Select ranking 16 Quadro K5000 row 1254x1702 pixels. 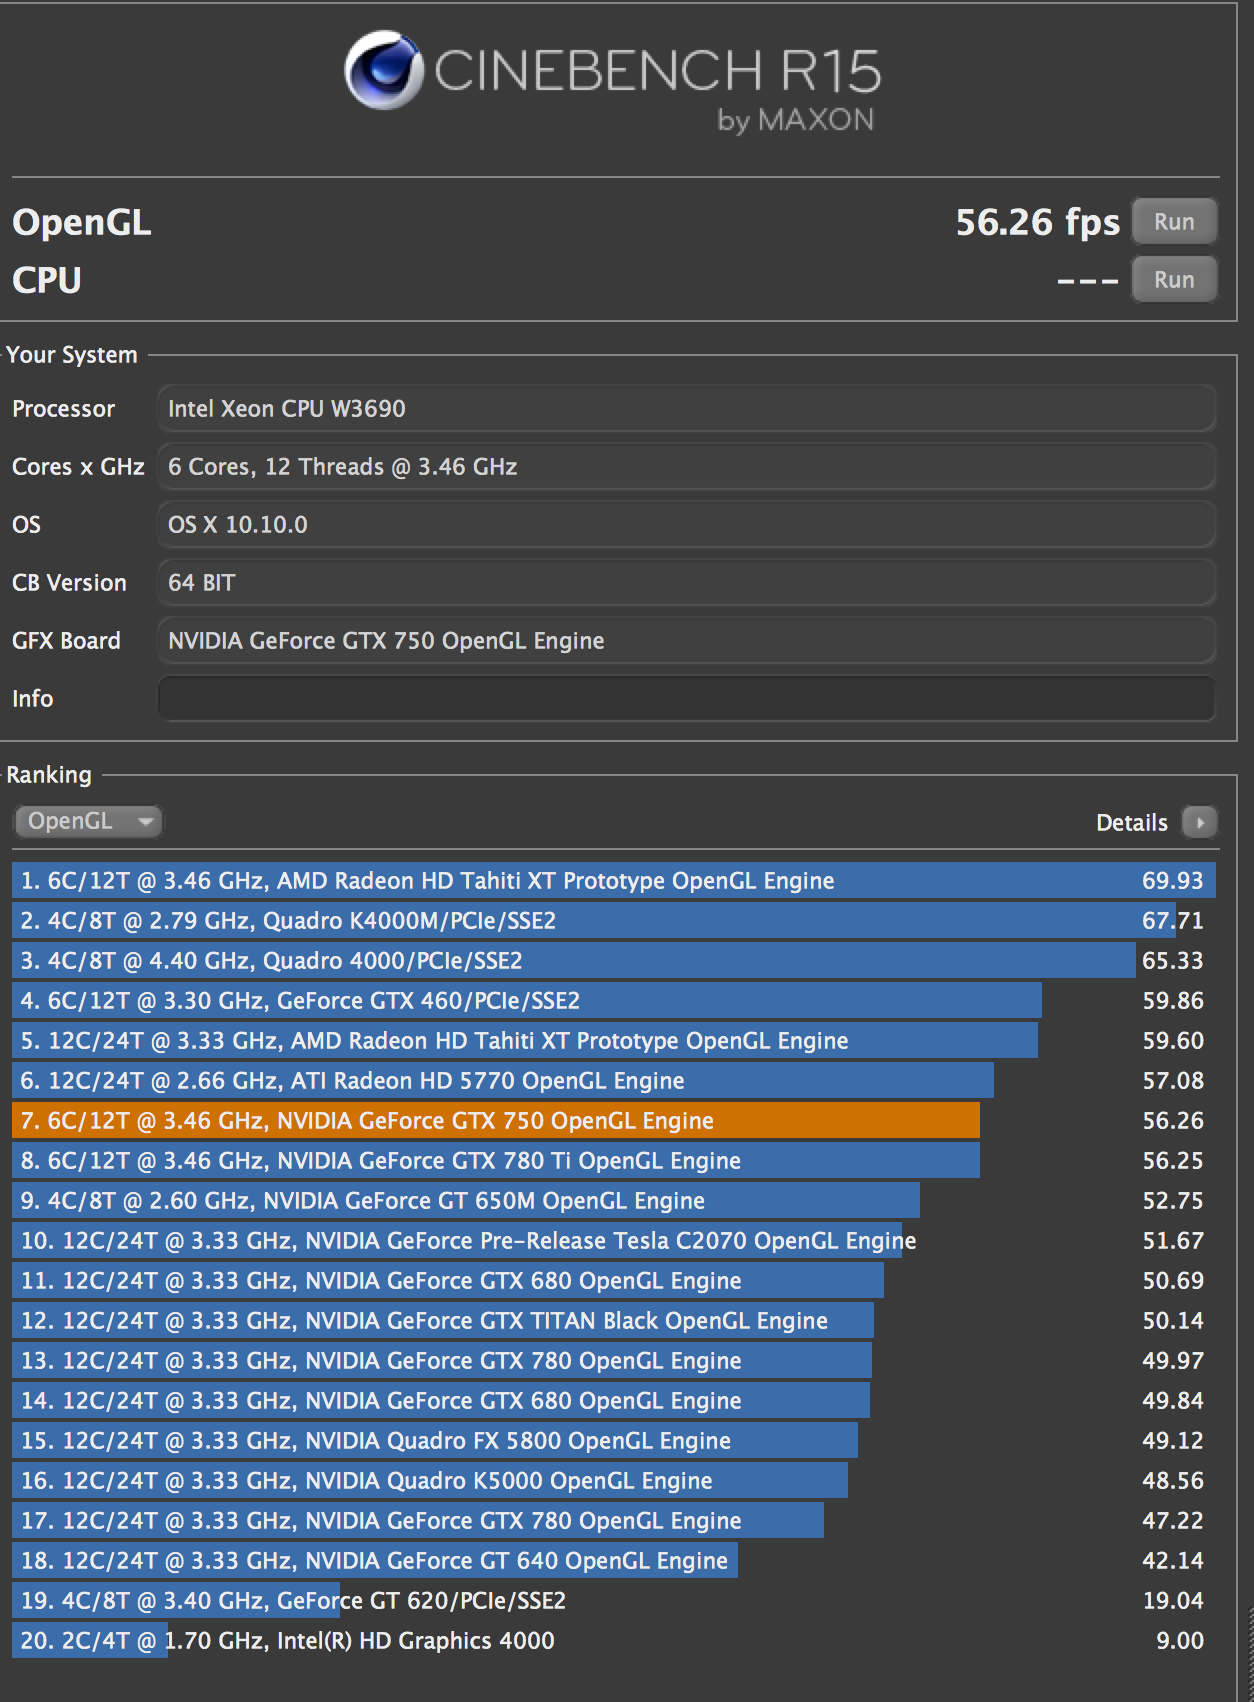614,1480
